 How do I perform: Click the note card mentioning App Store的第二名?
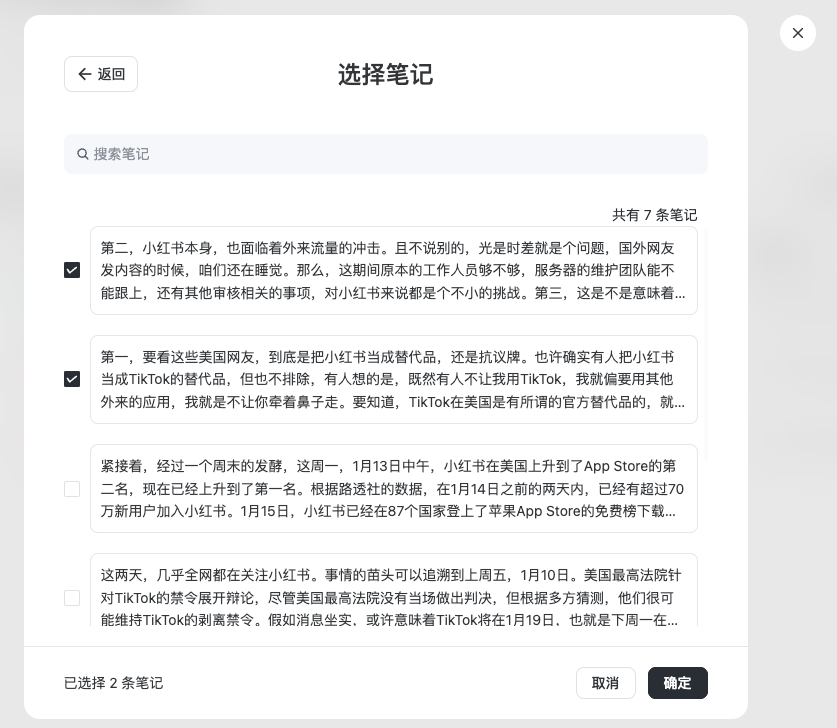point(393,488)
